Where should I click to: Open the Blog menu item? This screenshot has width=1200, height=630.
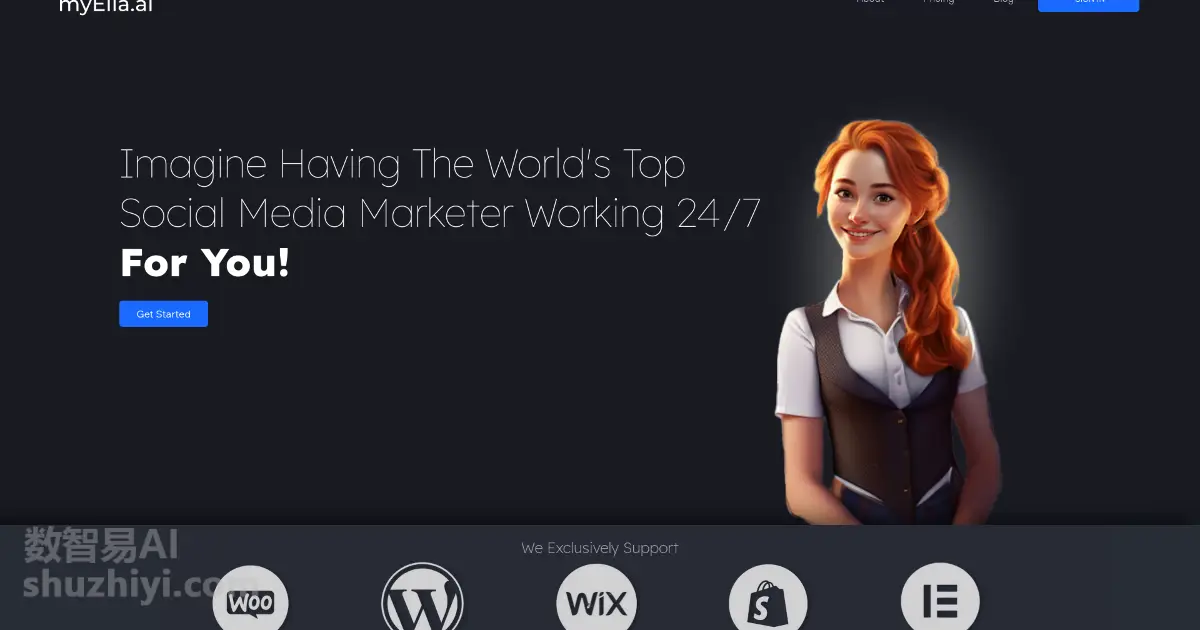tap(1003, 2)
